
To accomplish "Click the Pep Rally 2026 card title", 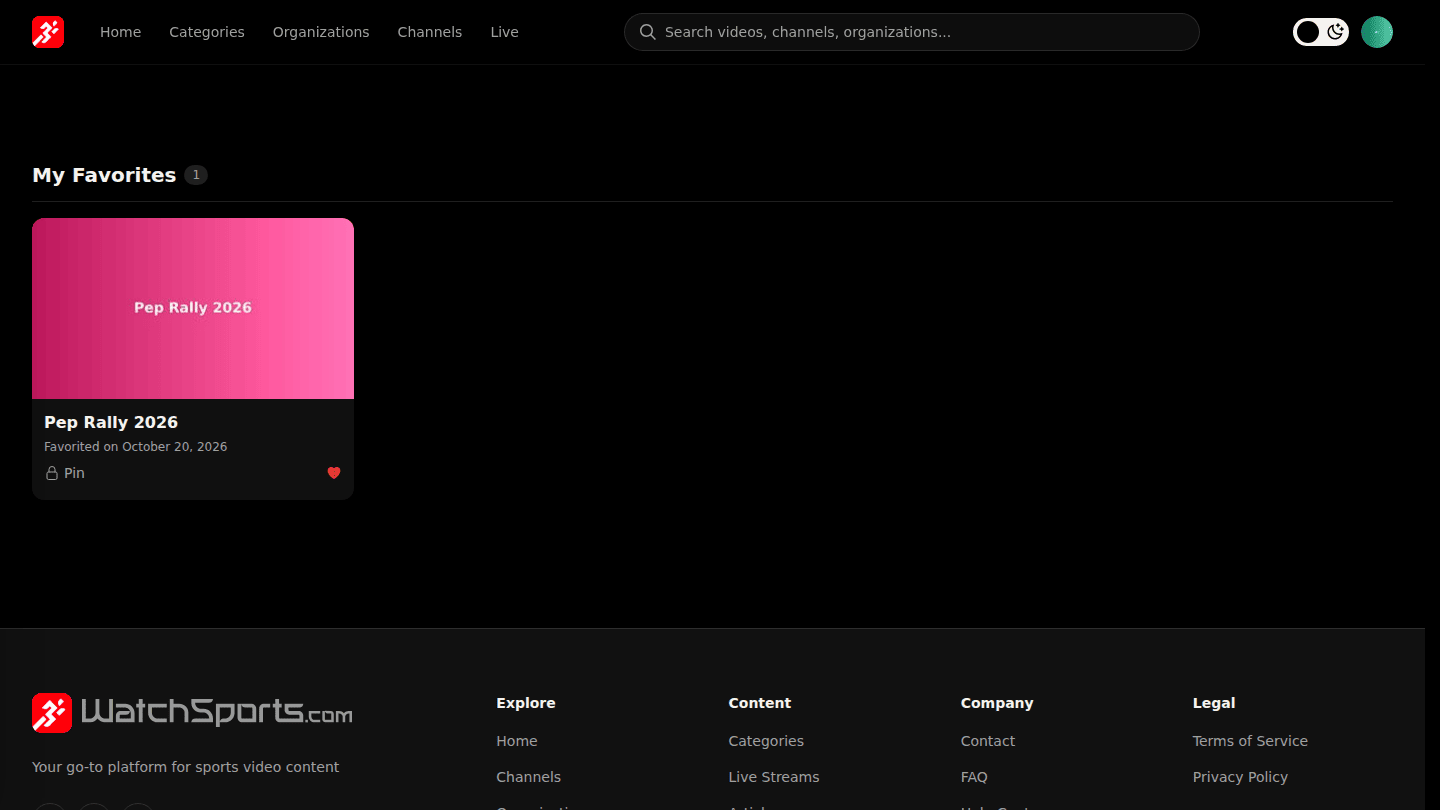I will click(x=111, y=422).
